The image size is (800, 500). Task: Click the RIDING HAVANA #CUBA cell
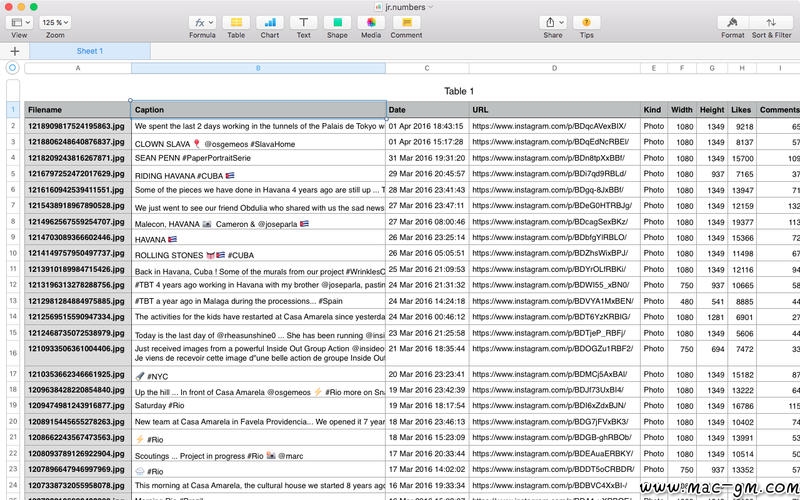tap(258, 174)
